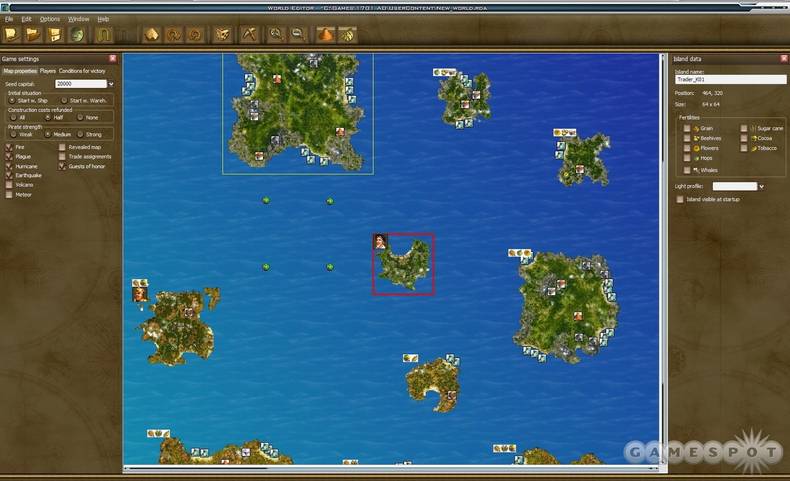790x481 pixels.
Task: Click the orange volcano toolbar icon
Action: coord(325,35)
